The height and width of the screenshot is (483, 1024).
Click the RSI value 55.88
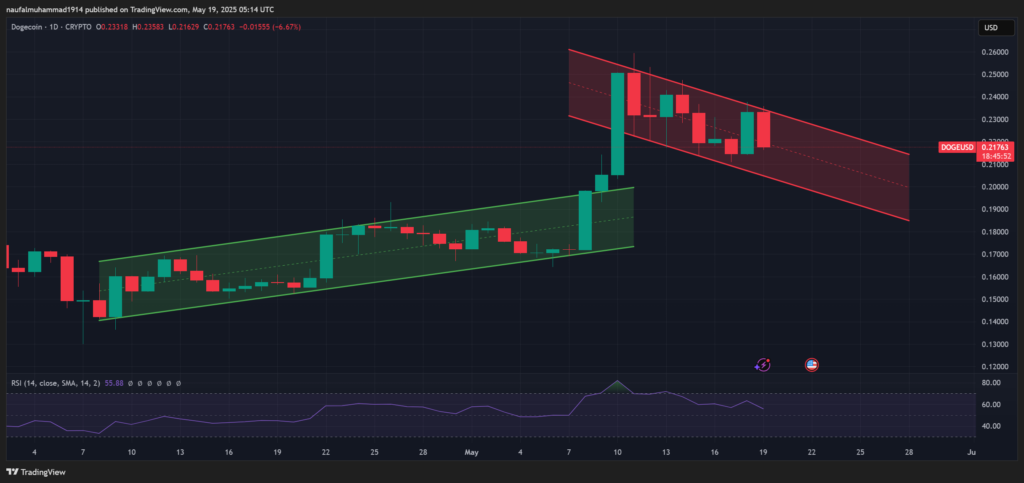tap(114, 383)
